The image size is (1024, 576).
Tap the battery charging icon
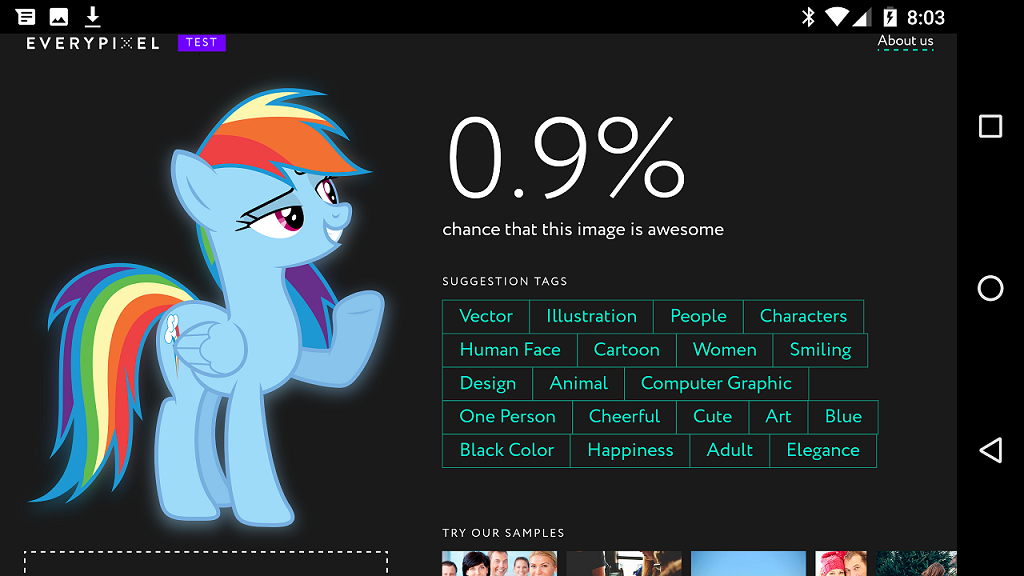[889, 17]
